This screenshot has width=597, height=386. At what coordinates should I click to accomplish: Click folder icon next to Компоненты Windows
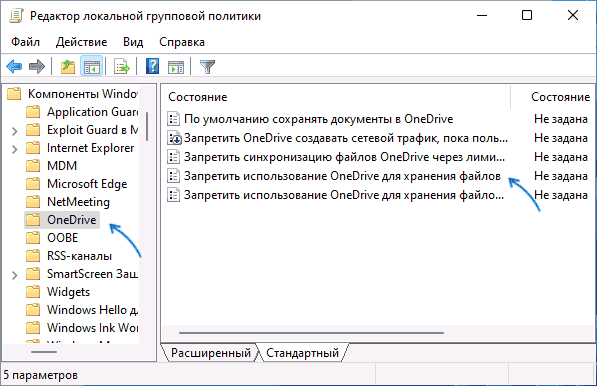[x=14, y=94]
